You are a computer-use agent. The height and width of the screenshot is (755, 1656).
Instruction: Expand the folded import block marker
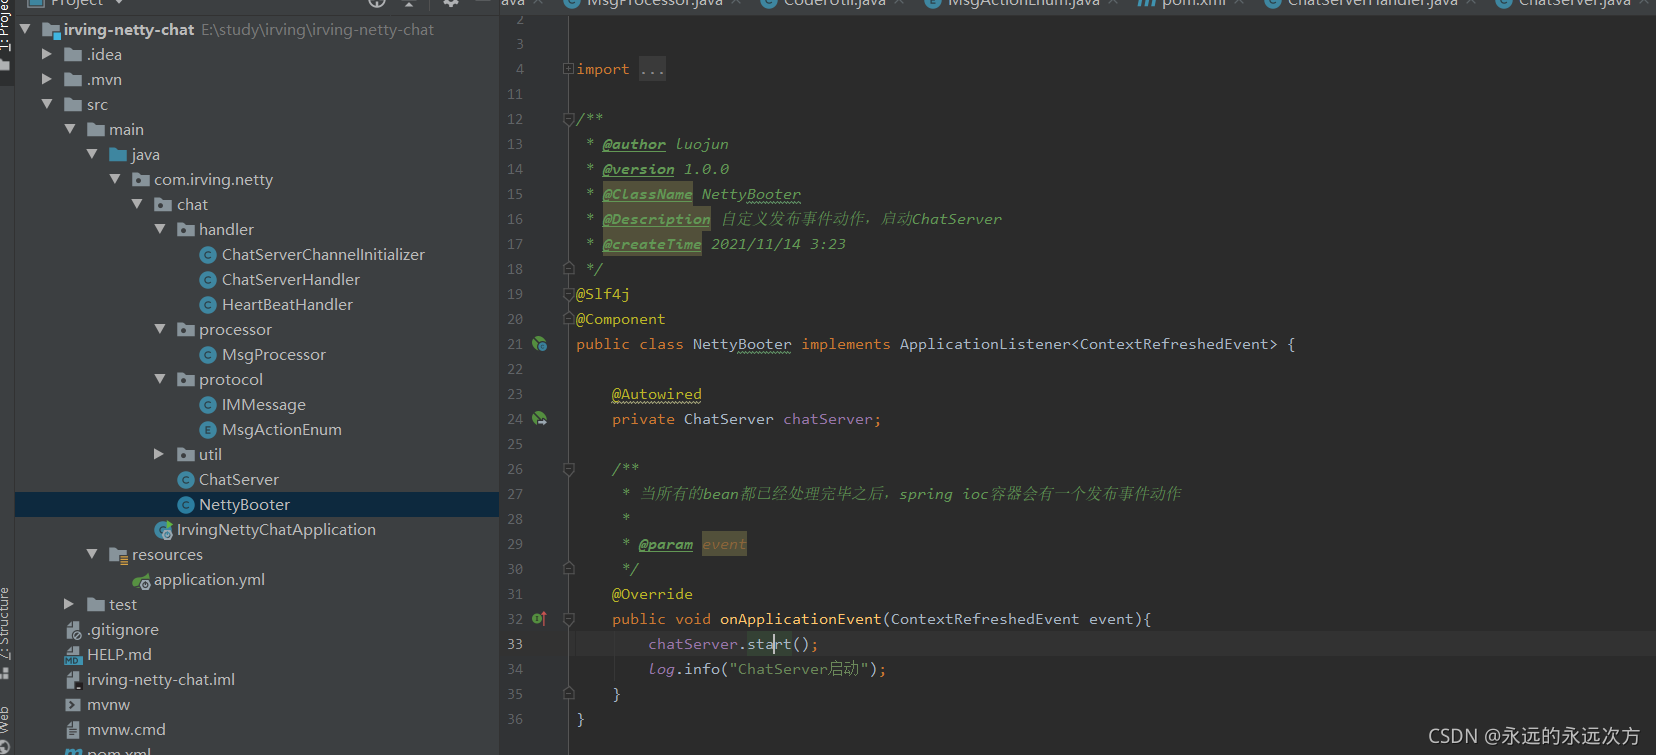[x=568, y=69]
